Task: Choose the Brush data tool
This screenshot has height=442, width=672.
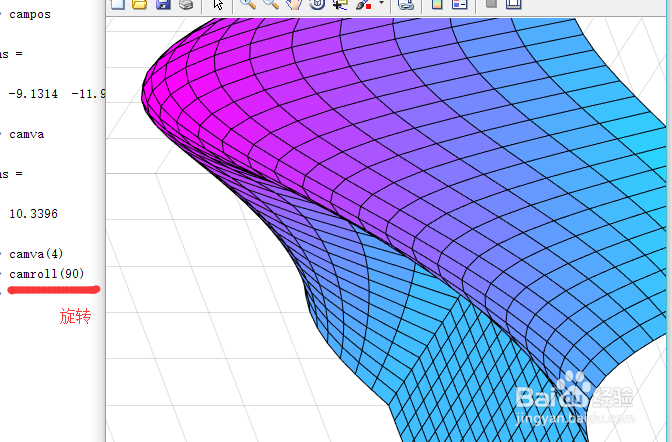Action: click(363, 4)
